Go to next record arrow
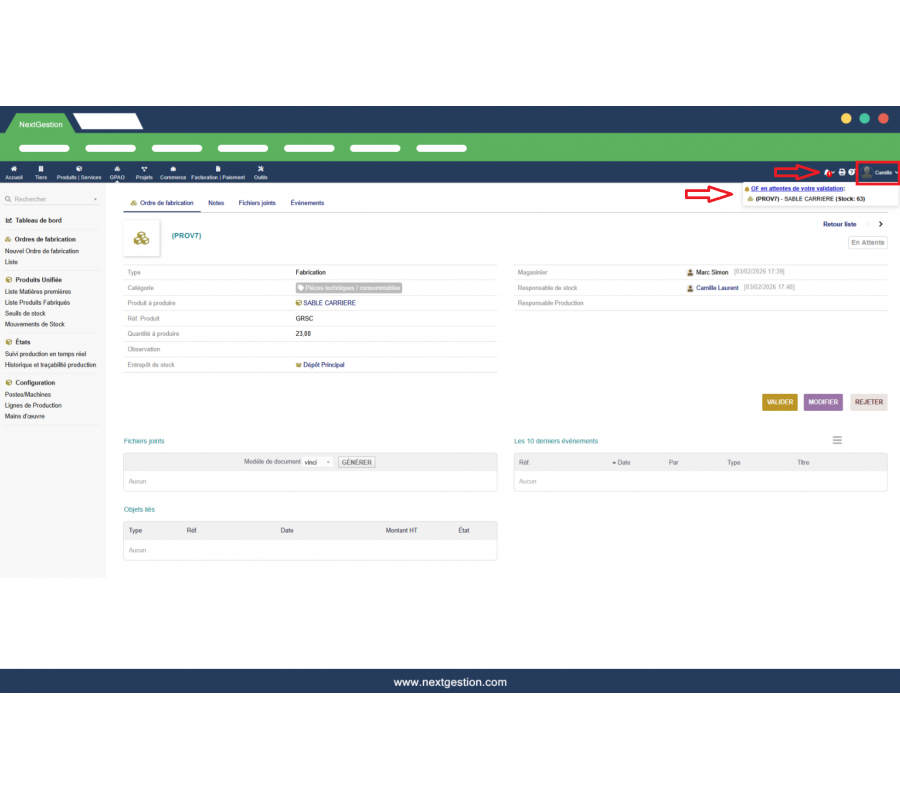 [880, 225]
